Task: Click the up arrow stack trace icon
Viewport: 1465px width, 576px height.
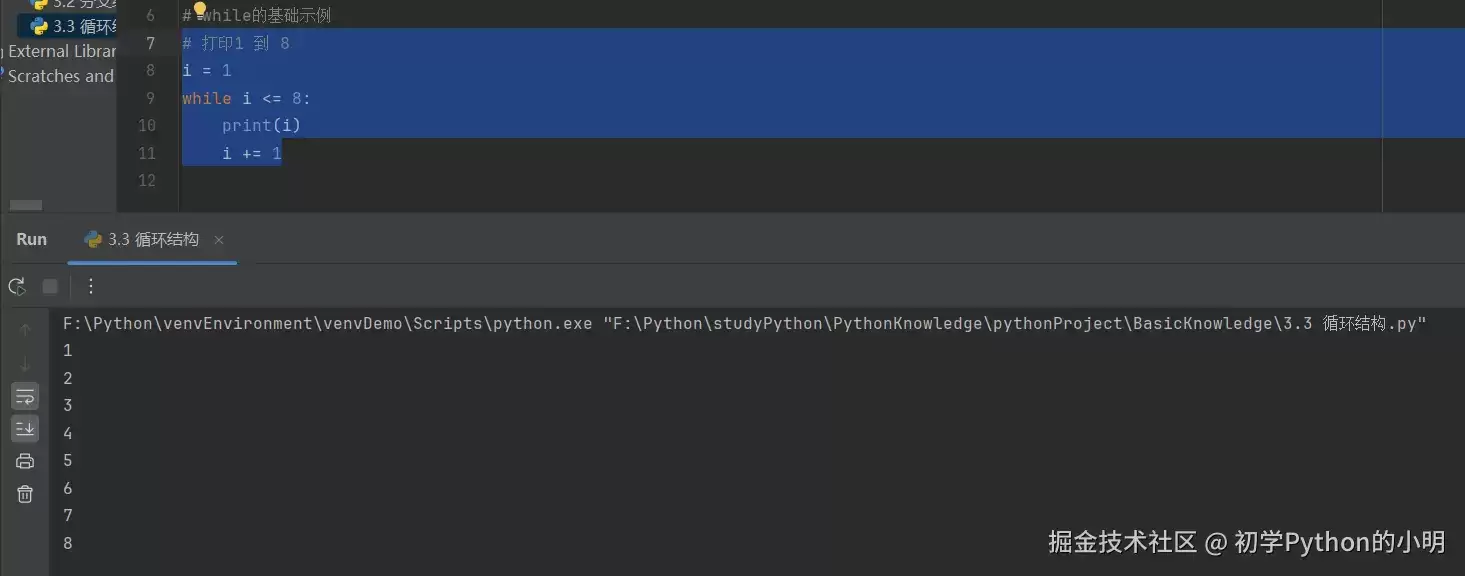Action: coord(25,330)
